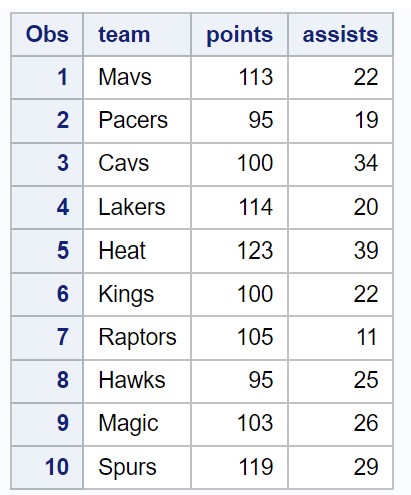Click the Cavs team name
The image size is (411, 495).
coord(124,163)
